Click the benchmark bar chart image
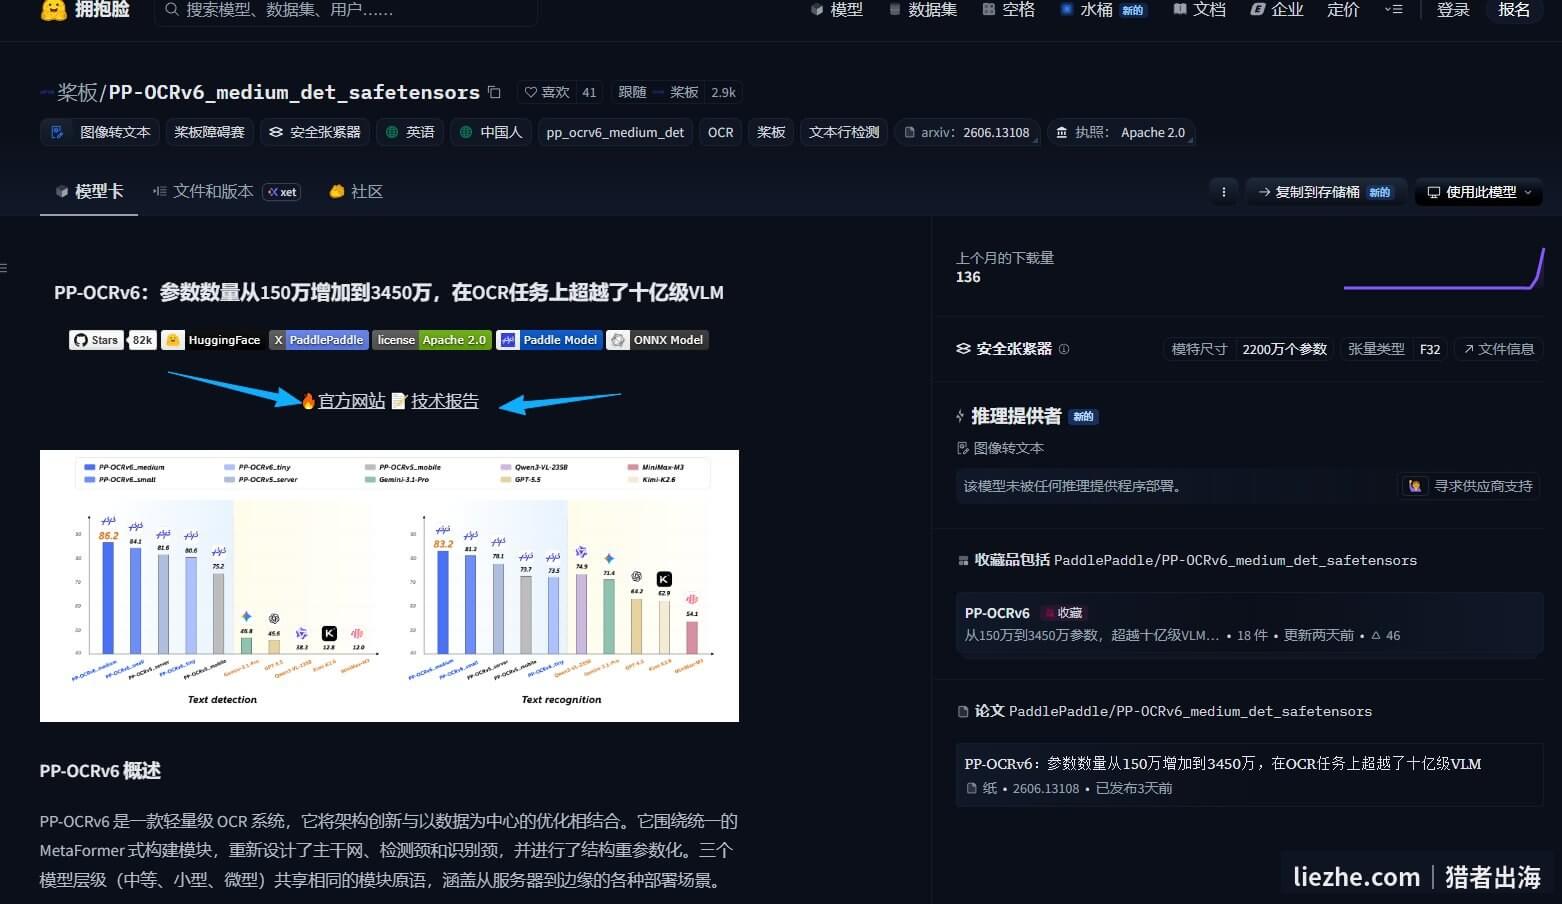 (389, 586)
